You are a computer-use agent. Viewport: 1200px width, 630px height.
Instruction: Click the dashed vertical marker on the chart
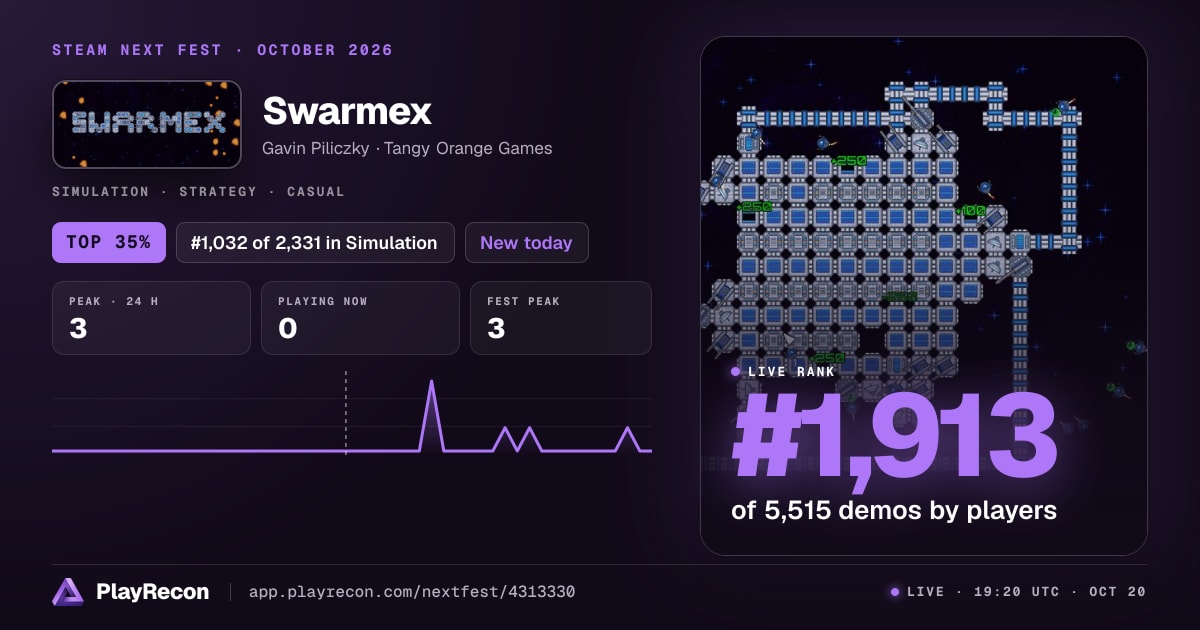click(x=346, y=412)
